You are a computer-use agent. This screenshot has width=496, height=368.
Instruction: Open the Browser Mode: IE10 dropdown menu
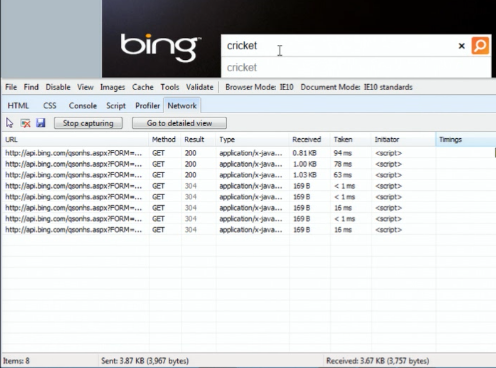point(259,87)
